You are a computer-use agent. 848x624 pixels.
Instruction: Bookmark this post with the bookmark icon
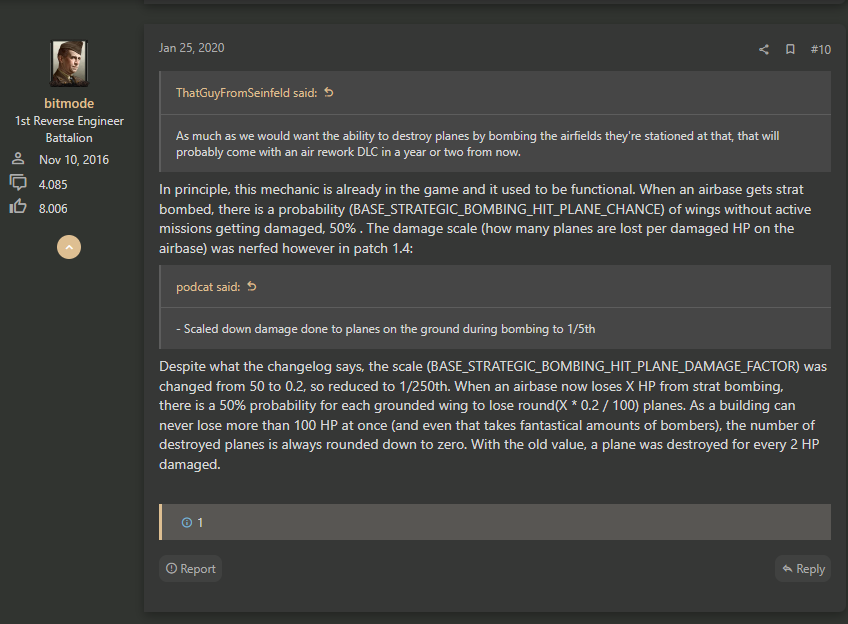coord(790,50)
